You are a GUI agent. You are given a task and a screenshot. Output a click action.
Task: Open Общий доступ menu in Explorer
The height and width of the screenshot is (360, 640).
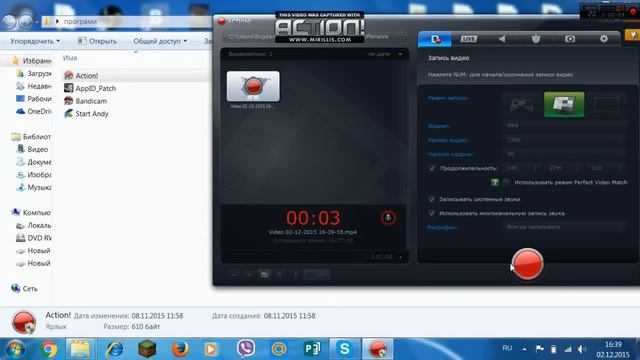[160, 41]
